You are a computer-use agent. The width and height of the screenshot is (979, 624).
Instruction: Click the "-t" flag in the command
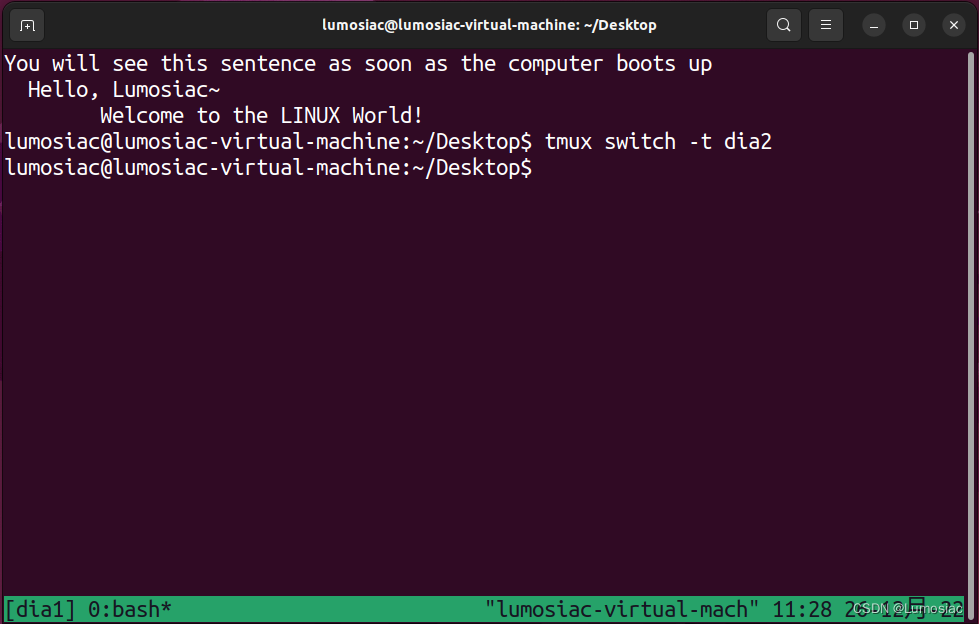(x=700, y=142)
